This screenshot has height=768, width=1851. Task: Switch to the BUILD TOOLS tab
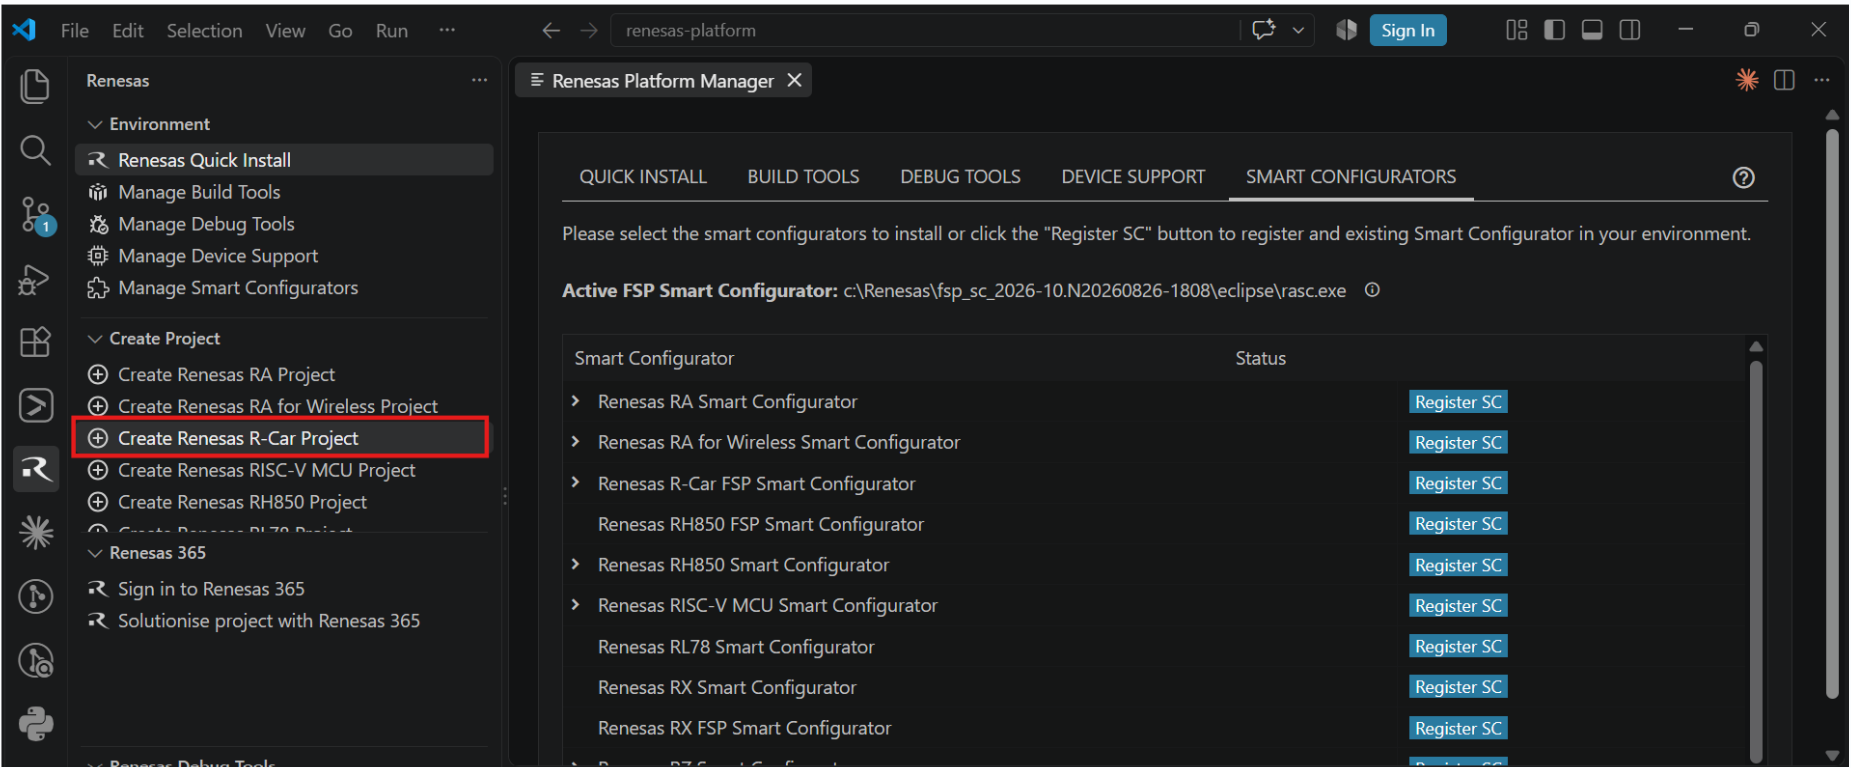point(803,177)
